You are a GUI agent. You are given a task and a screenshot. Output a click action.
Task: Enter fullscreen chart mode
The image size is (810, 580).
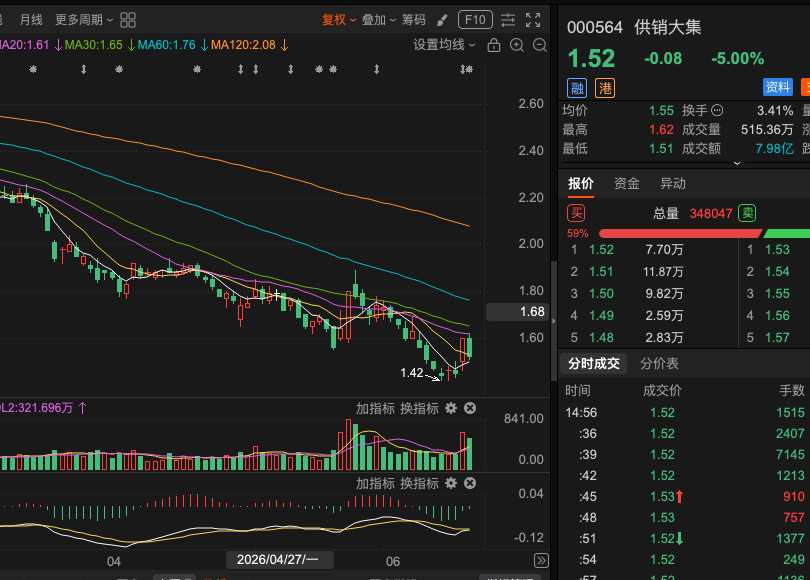coord(533,20)
